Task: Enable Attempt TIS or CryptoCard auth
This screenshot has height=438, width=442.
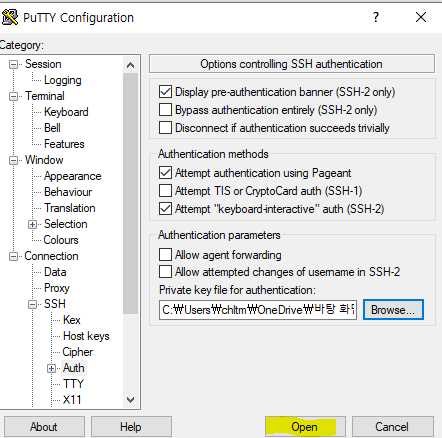Action: (165, 191)
